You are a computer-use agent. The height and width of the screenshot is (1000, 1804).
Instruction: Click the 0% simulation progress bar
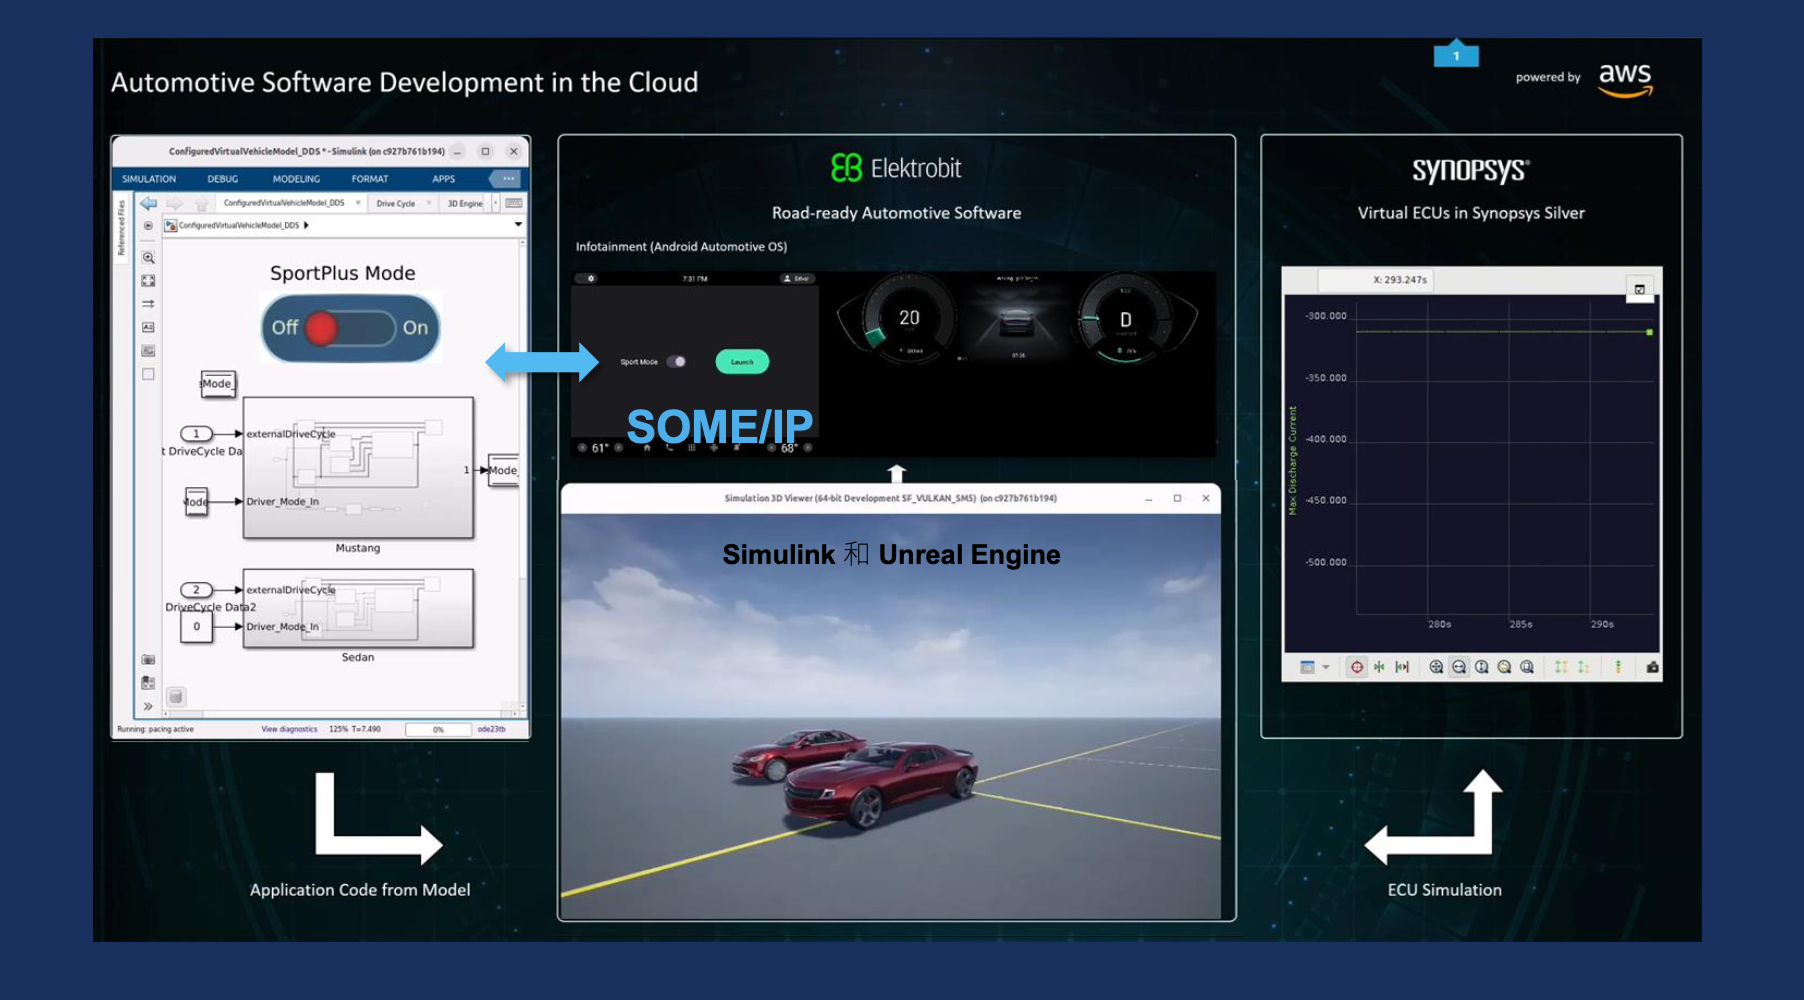click(x=438, y=729)
